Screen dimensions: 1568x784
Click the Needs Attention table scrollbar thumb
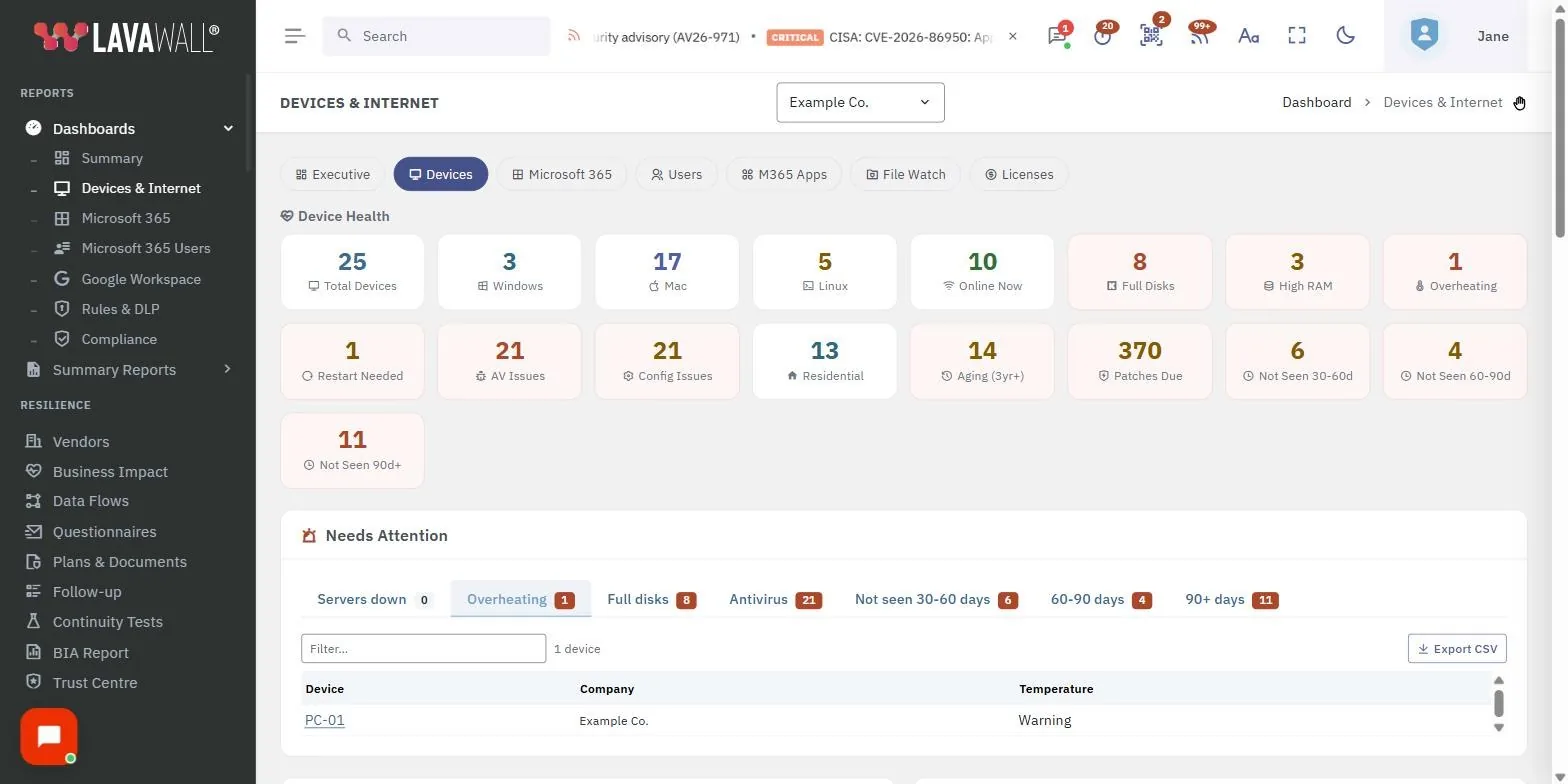pyautogui.click(x=1498, y=702)
